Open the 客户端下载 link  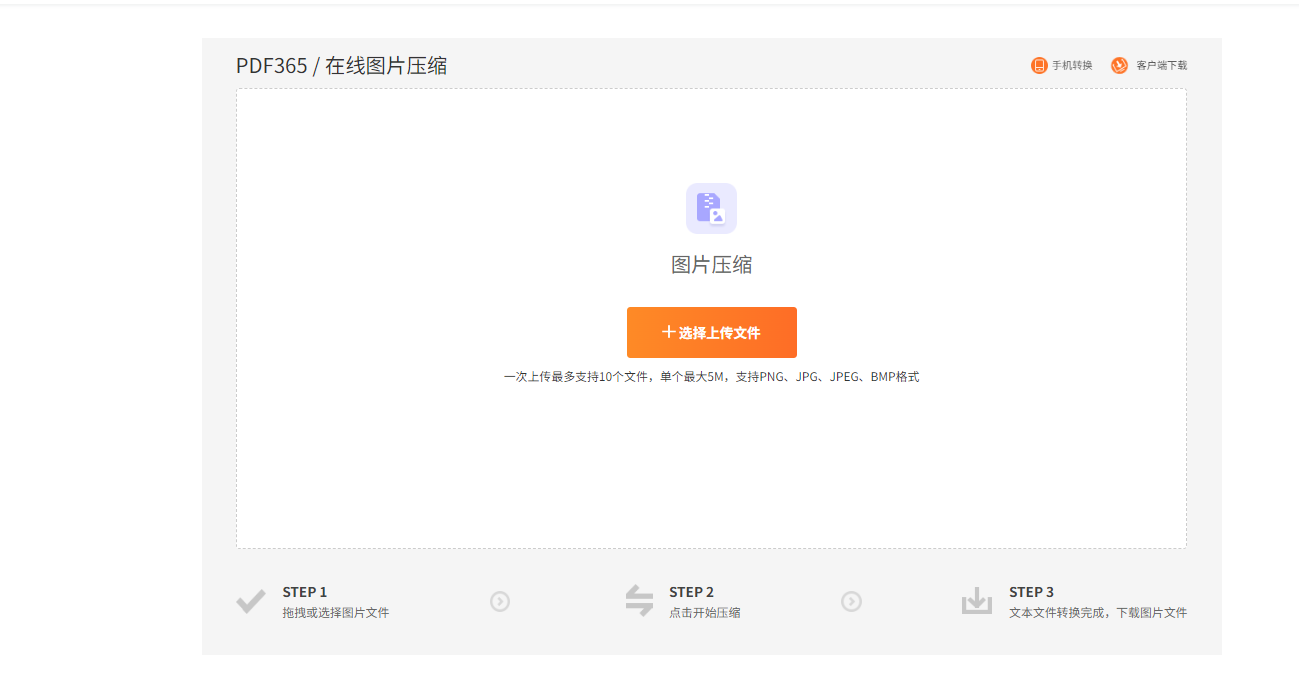(1161, 66)
